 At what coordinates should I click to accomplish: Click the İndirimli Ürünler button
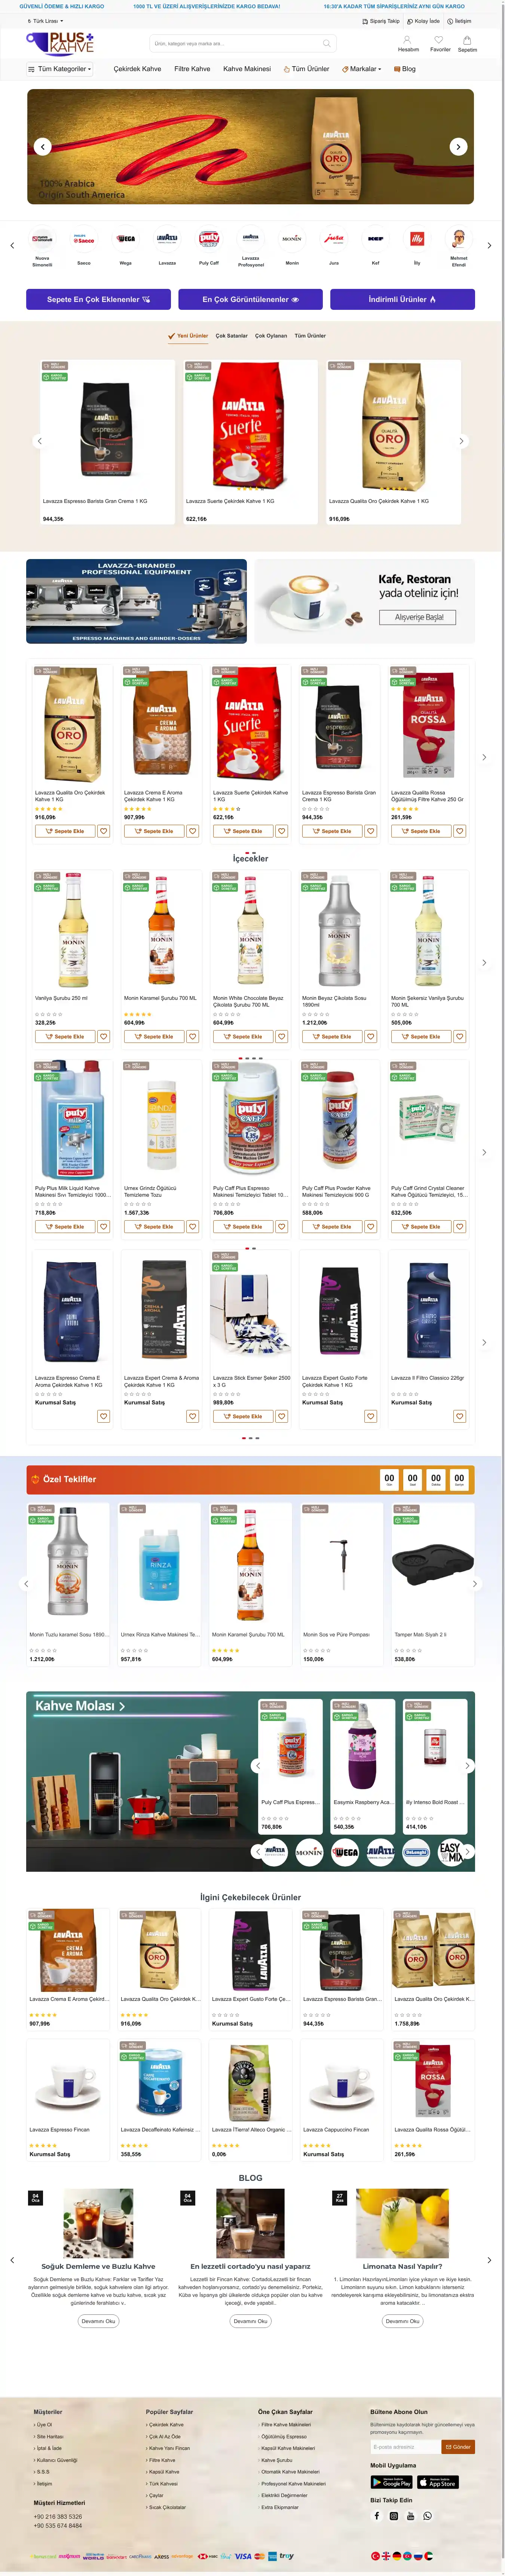coord(402,299)
